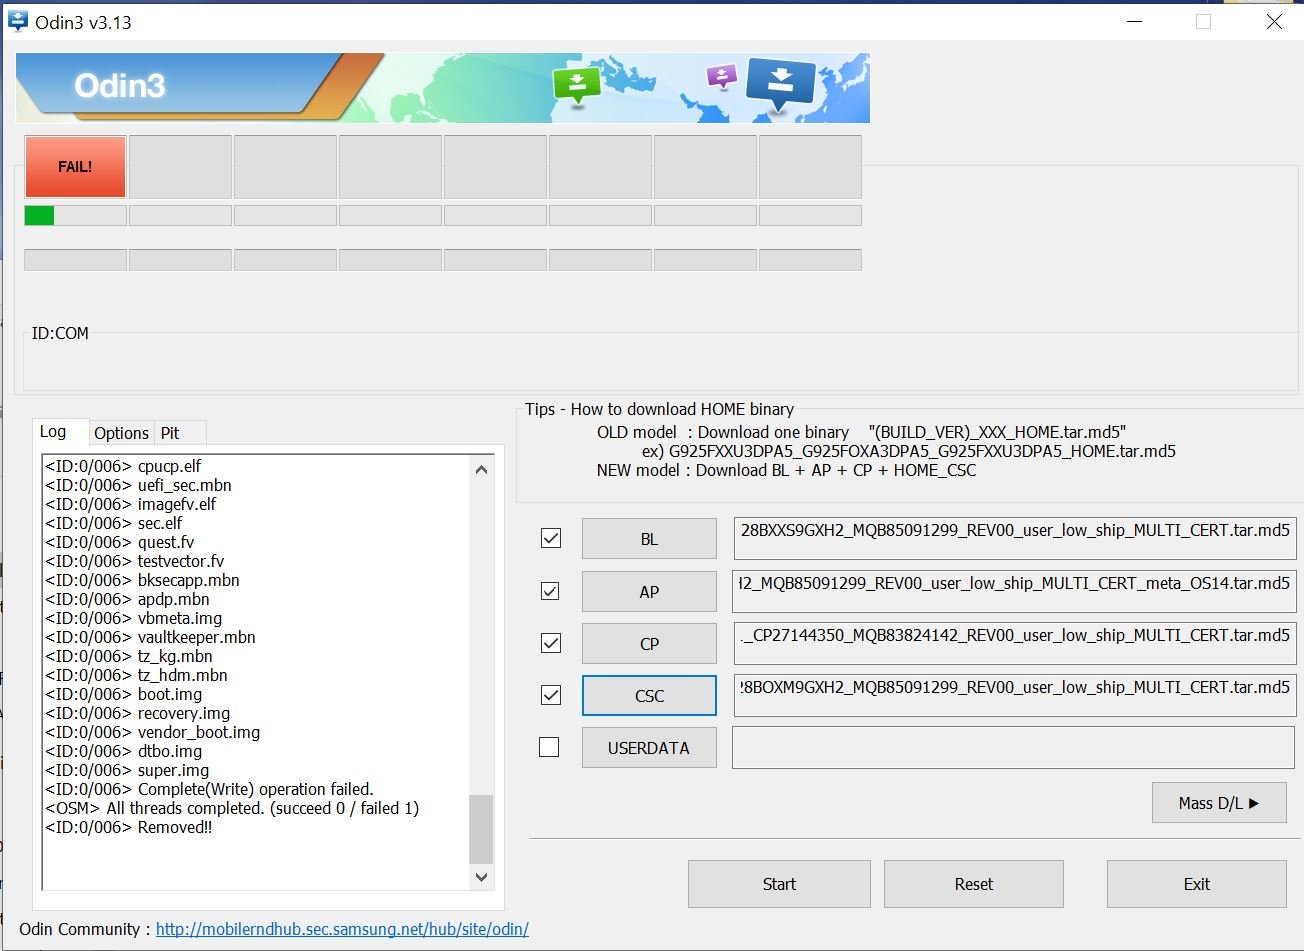Open the Mass D/L menu button
Viewport: 1304px width, 951px height.
coord(1219,803)
